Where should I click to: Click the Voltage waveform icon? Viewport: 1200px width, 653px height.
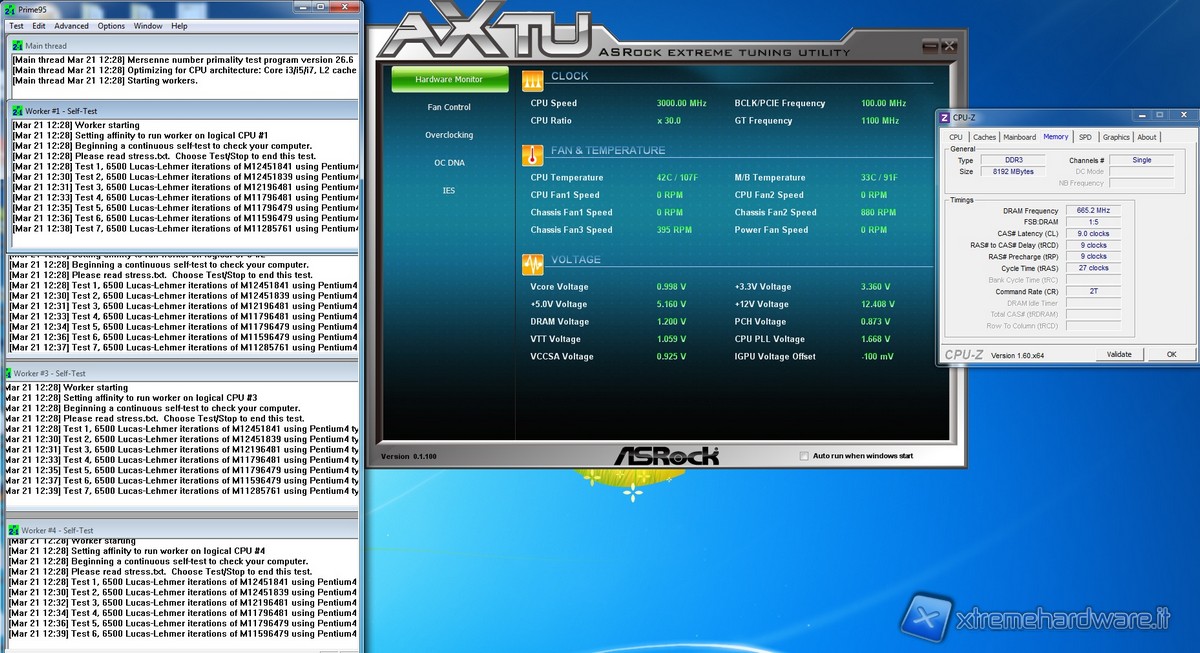[x=533, y=262]
